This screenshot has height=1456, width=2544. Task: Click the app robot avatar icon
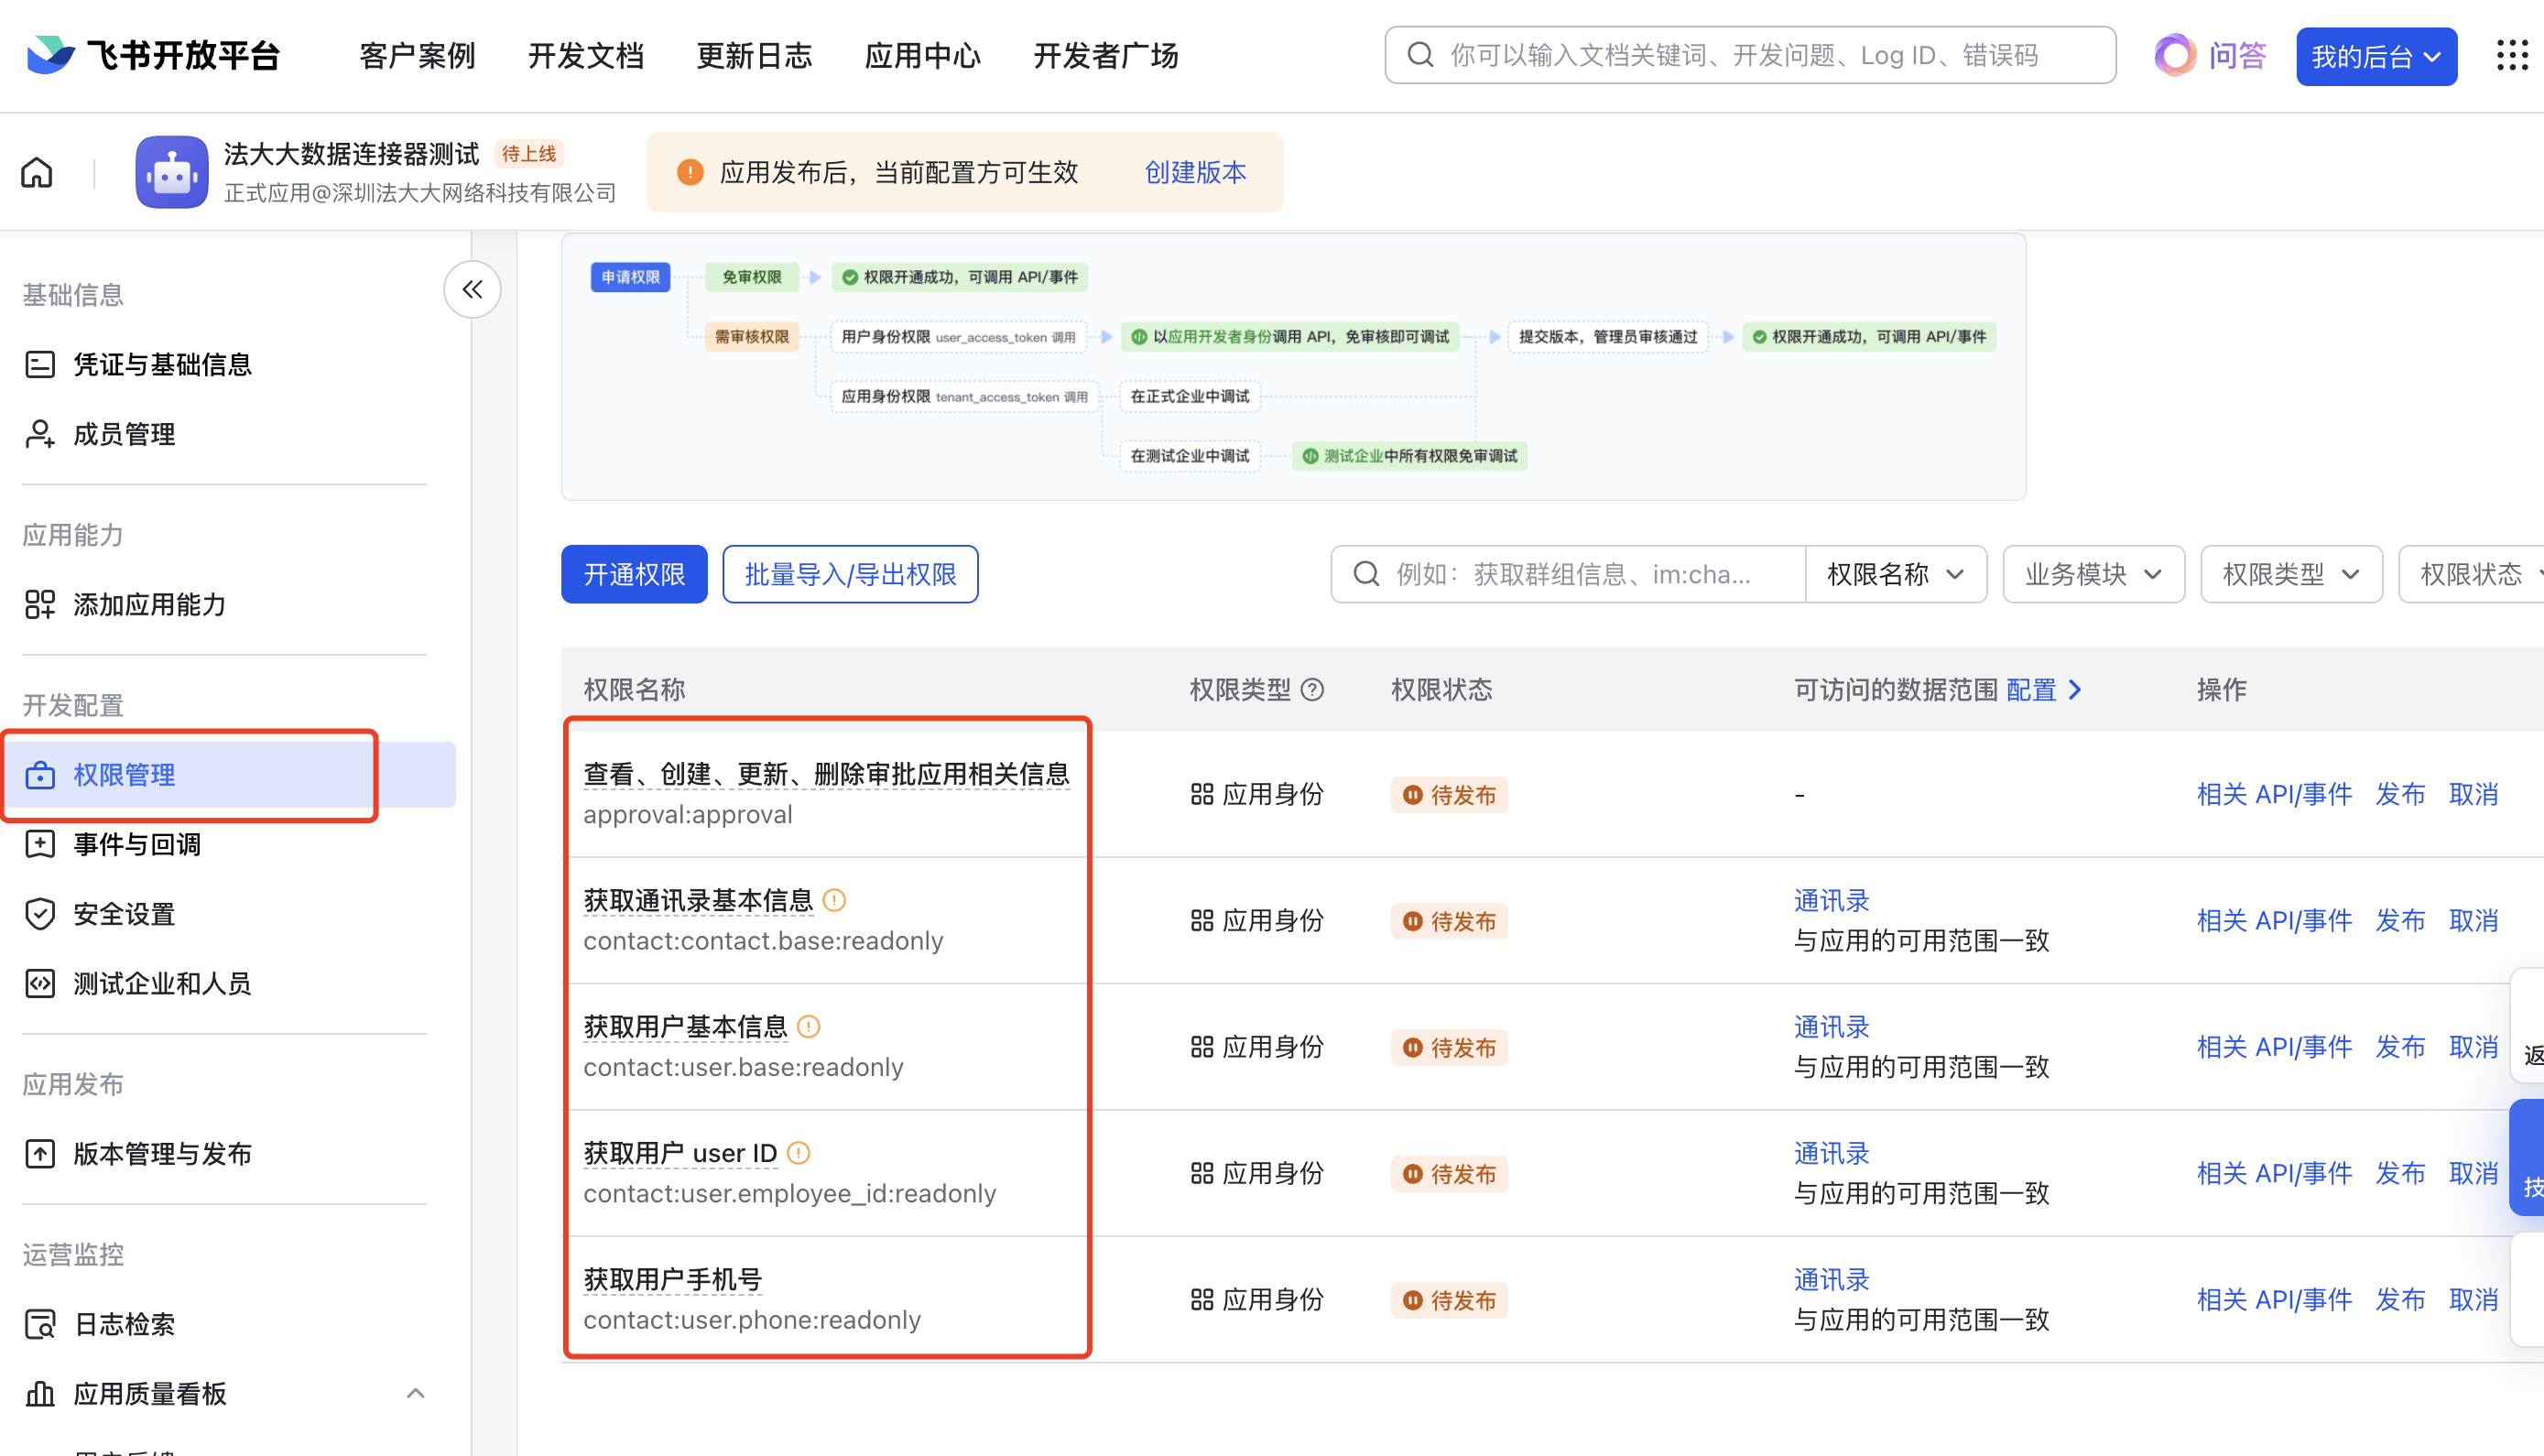pos(172,173)
